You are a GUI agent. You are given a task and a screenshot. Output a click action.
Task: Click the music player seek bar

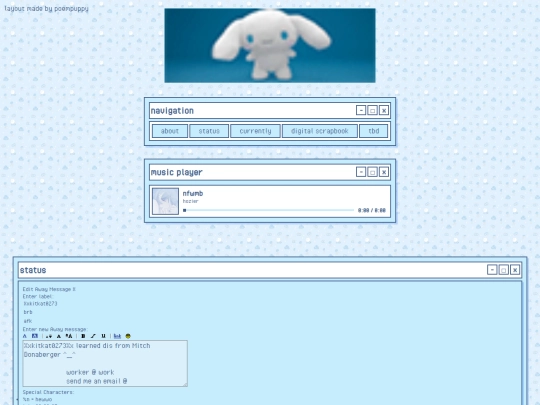[269, 210]
